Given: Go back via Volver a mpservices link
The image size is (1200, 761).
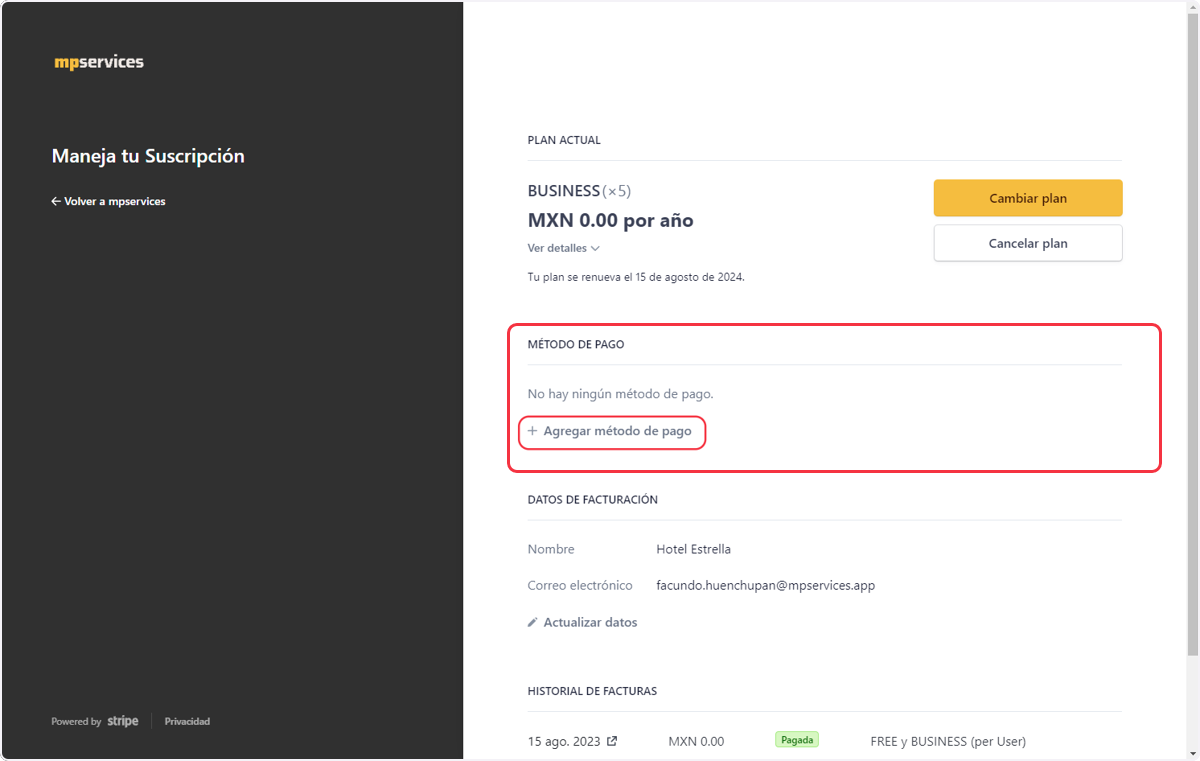Looking at the screenshot, I should tap(108, 201).
